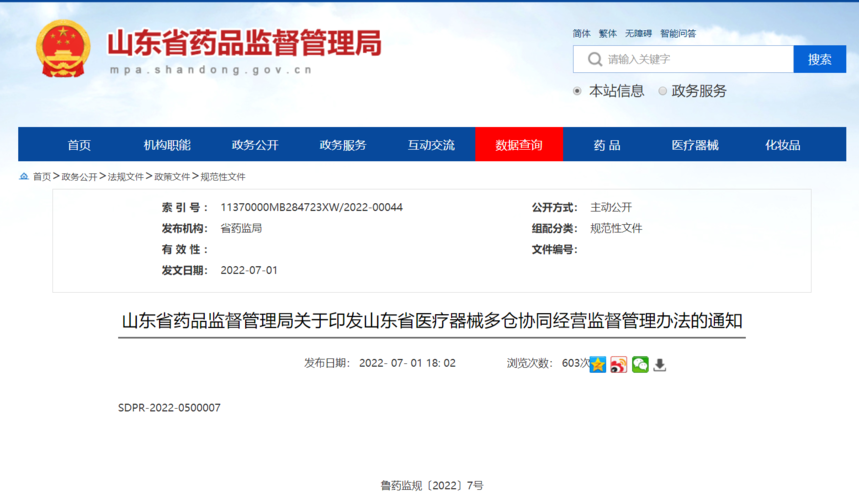Go to 政务公开 in breadcrumb
The height and width of the screenshot is (502, 859).
pos(79,176)
